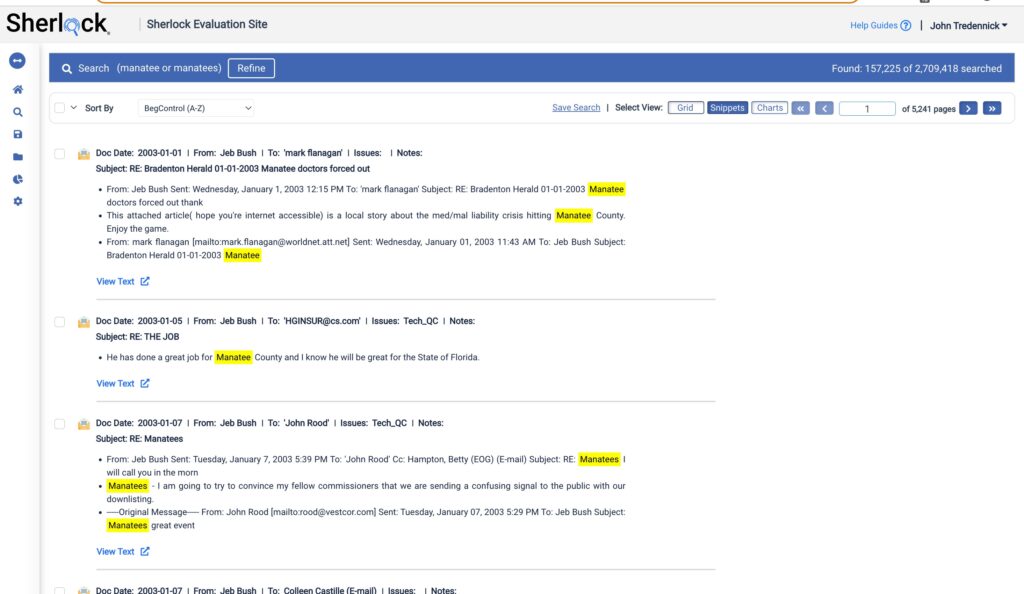Click the Save Search link

[576, 108]
